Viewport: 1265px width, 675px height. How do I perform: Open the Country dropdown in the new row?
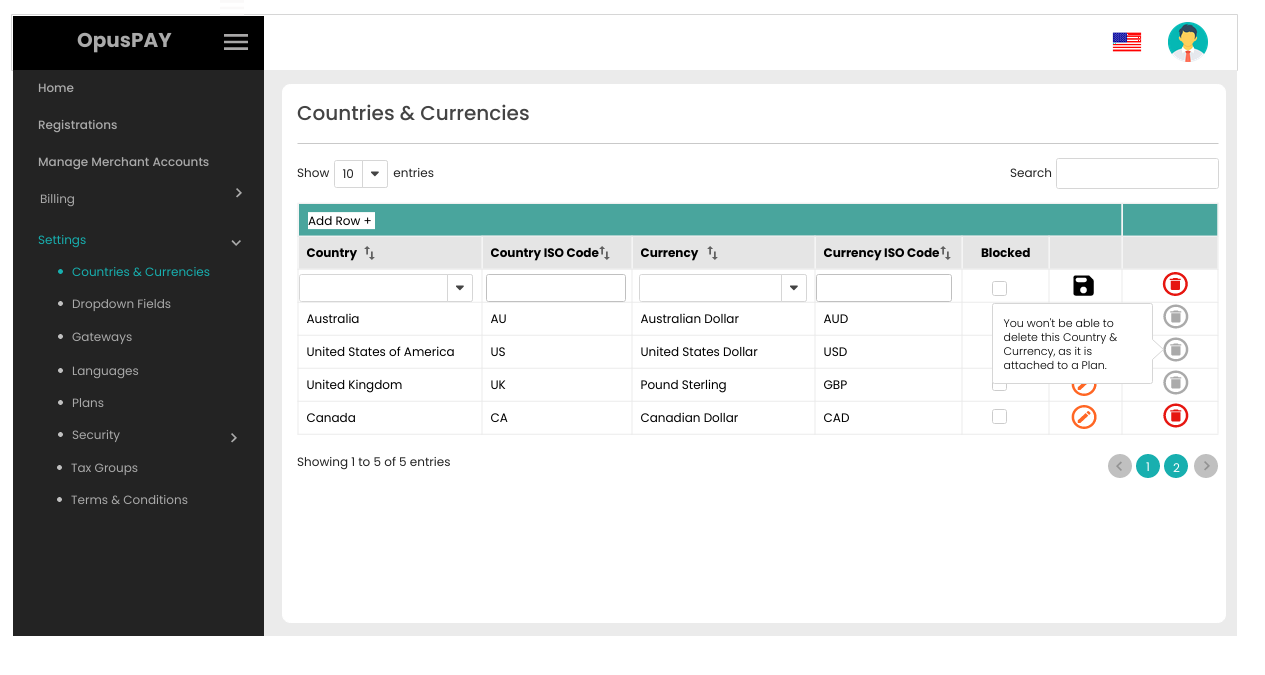coord(460,288)
